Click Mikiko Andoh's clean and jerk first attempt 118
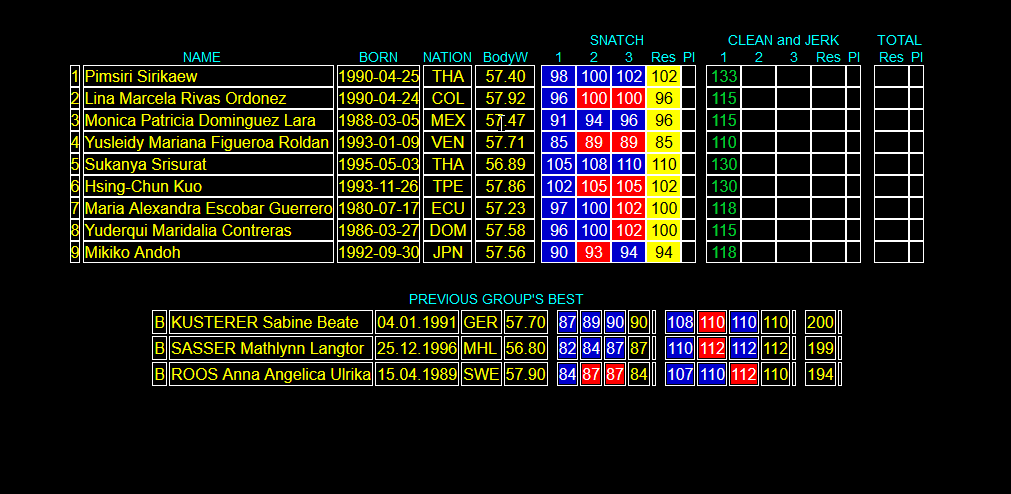Viewport: 1011px width, 494px height. (x=723, y=252)
